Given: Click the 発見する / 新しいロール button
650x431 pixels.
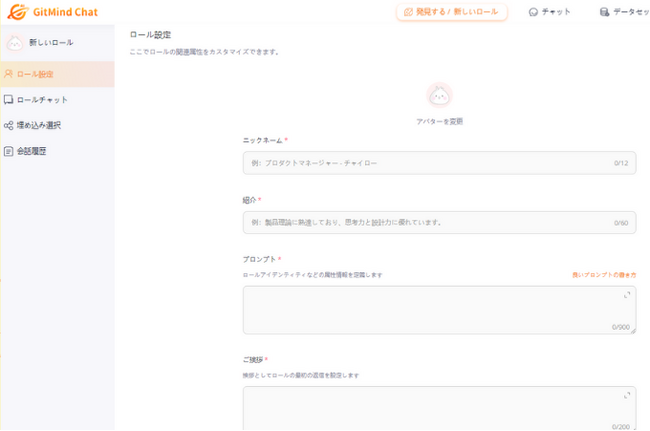Looking at the screenshot, I should pos(451,12).
